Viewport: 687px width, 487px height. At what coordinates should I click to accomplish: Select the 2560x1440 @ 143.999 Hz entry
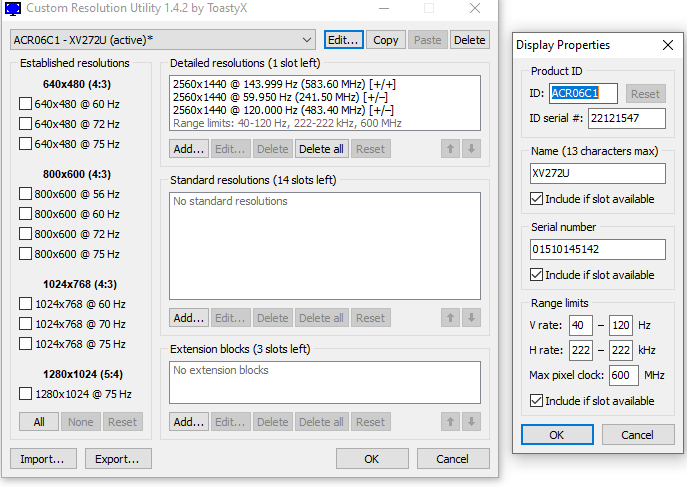pos(284,84)
